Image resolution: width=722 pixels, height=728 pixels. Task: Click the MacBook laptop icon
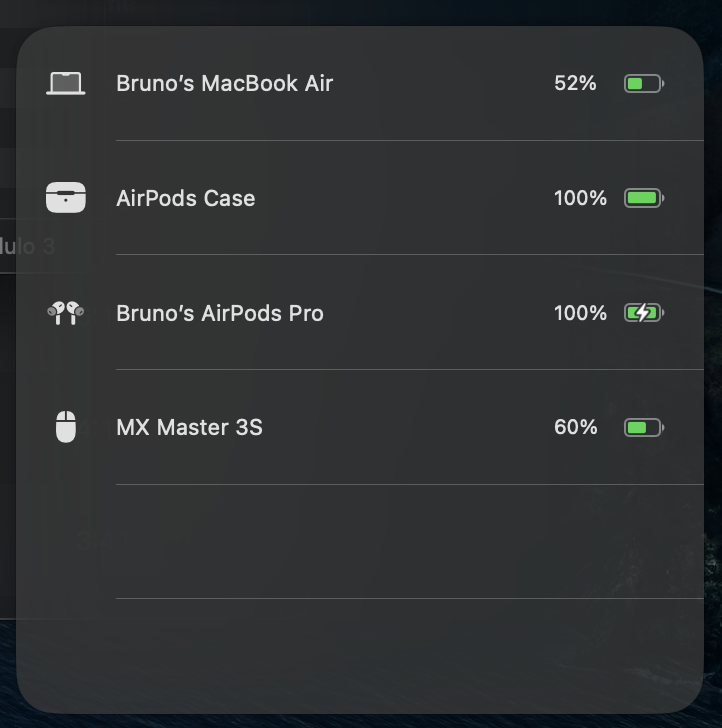(66, 84)
